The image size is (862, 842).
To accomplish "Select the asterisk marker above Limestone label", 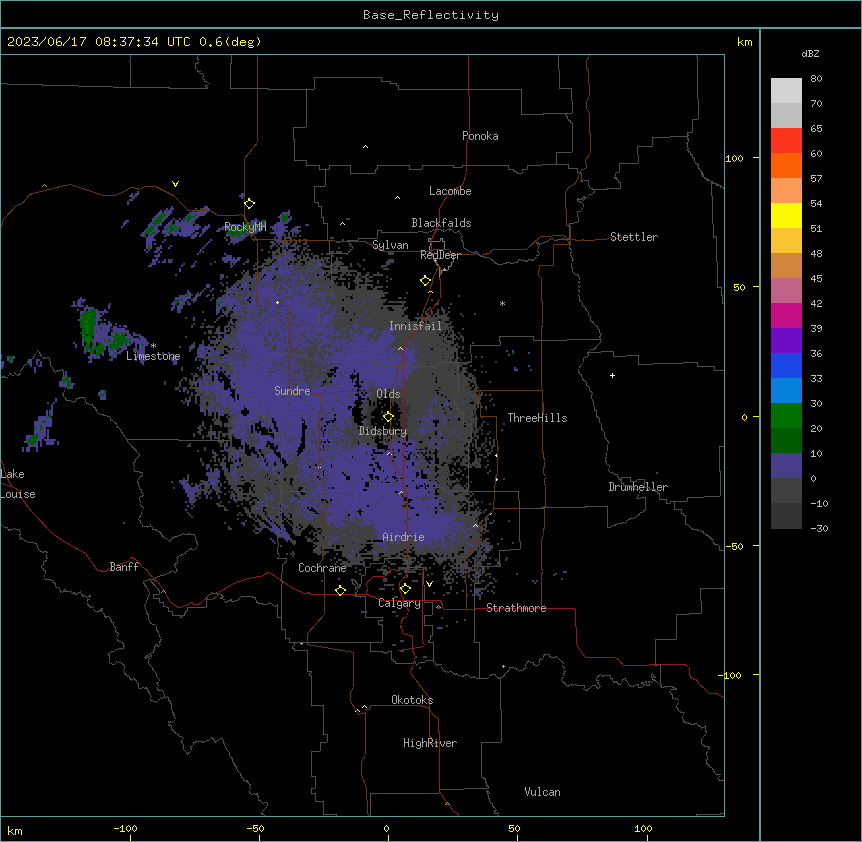I will [x=153, y=346].
